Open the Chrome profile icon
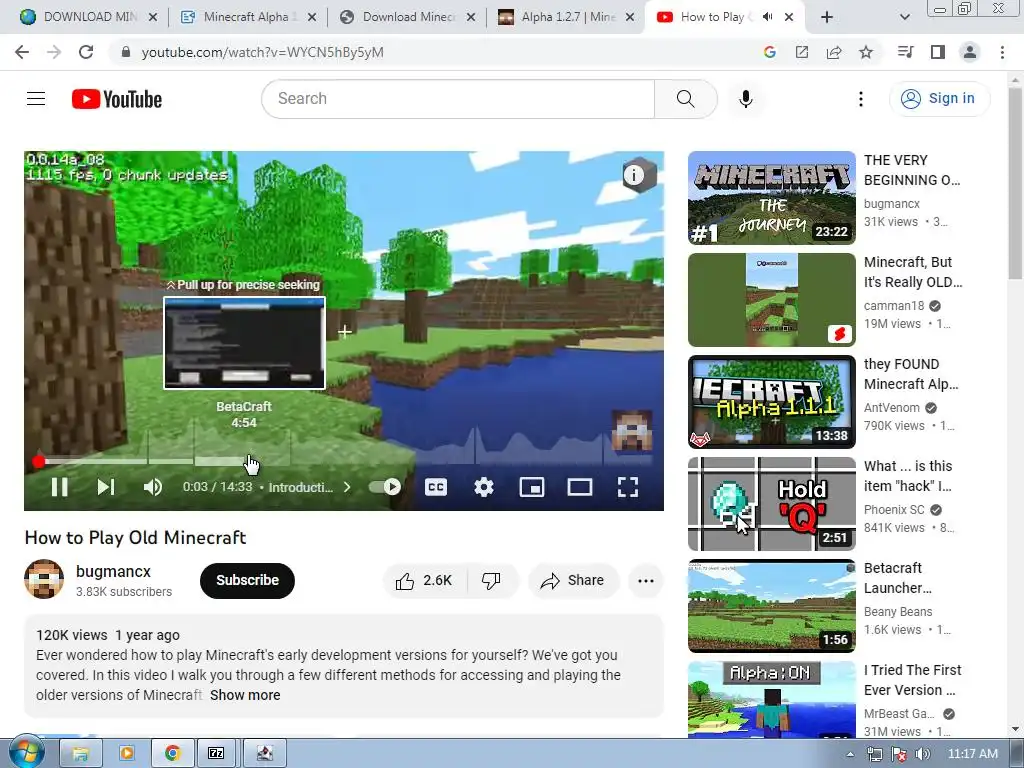The image size is (1024, 768). 970,52
